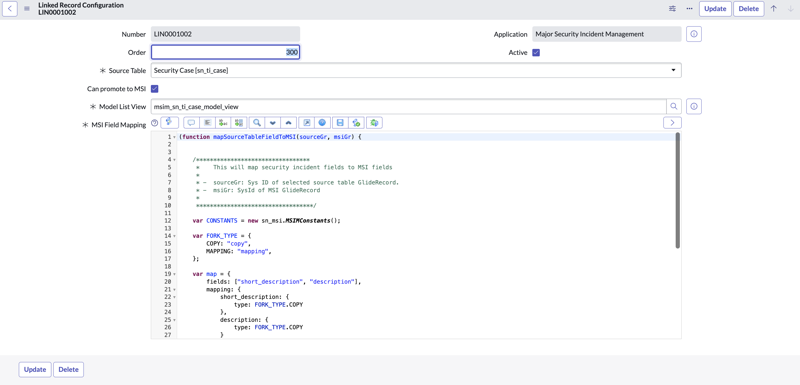Viewport: 800px width, 385px height.
Task: Show Model List View info icon
Action: (694, 106)
